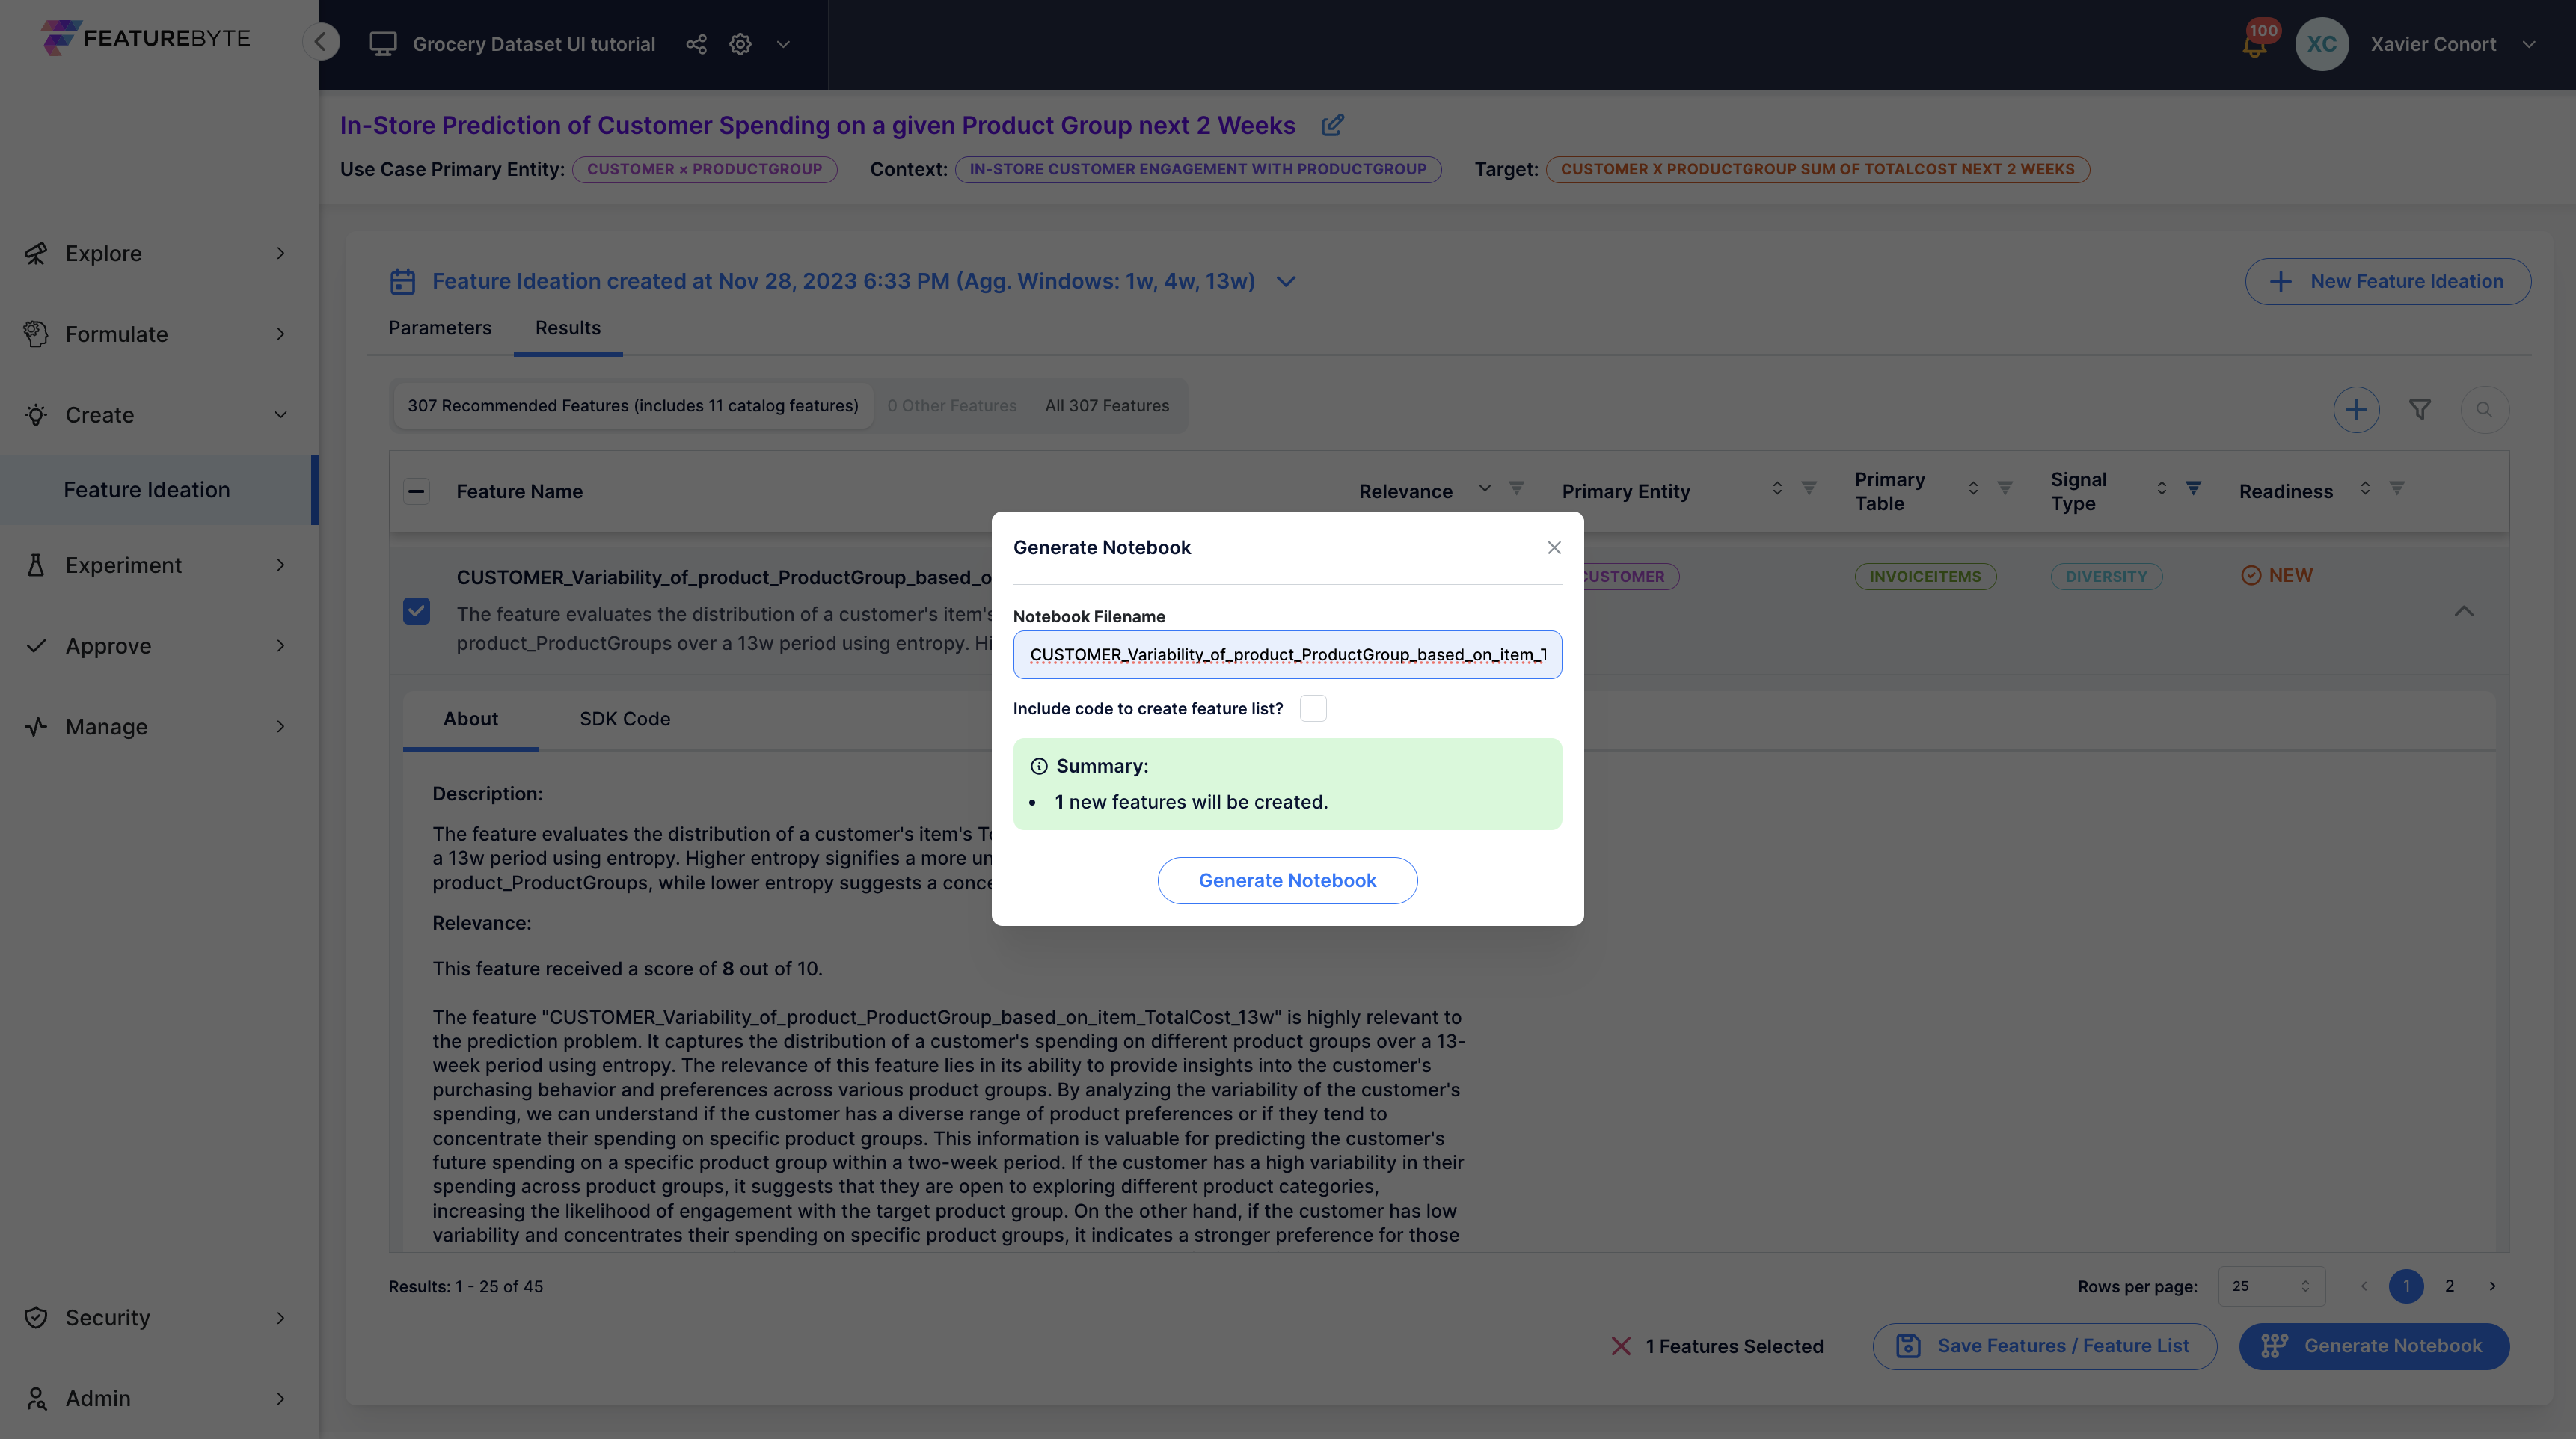
Task: Toggle Include code to create feature list checkbox
Action: [x=1313, y=708]
